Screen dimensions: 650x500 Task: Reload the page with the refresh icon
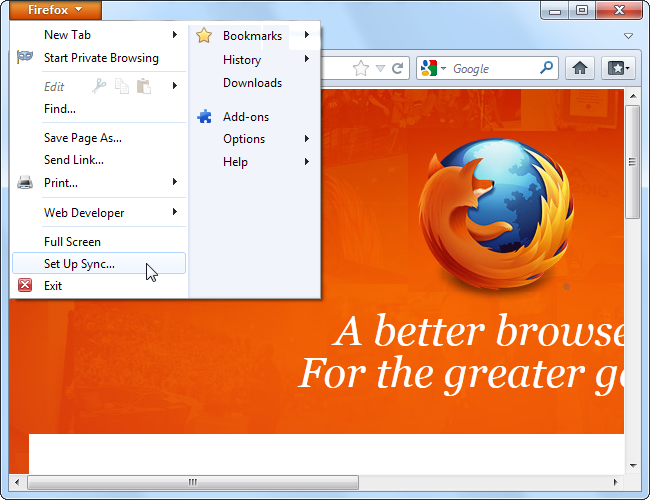[398, 69]
